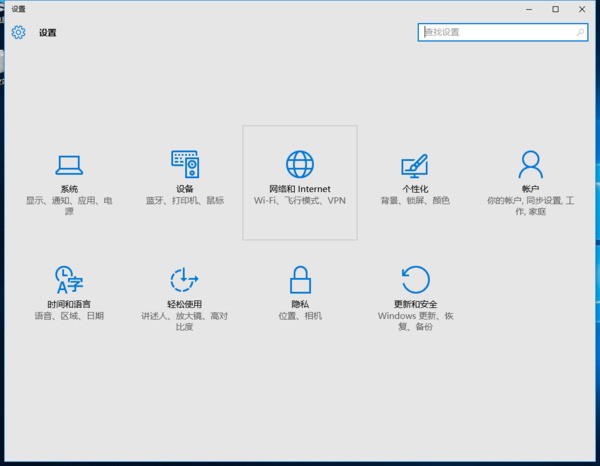Click the 帐户 label text
Viewport: 600px width, 466px height.
pyautogui.click(x=530, y=189)
